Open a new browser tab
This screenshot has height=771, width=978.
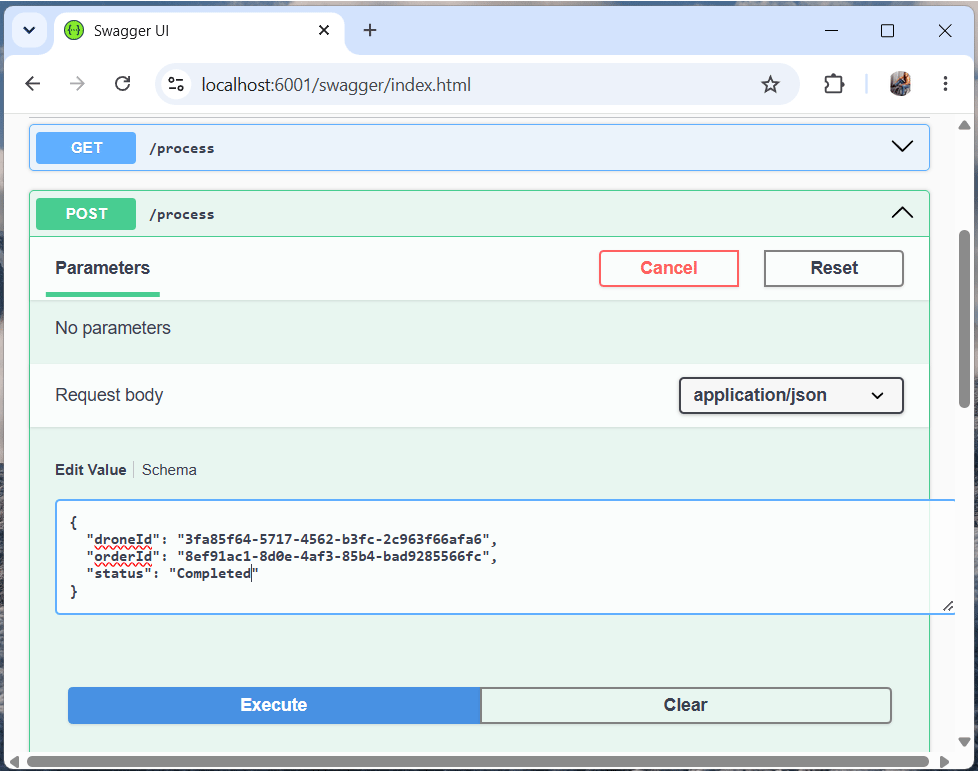point(370,30)
